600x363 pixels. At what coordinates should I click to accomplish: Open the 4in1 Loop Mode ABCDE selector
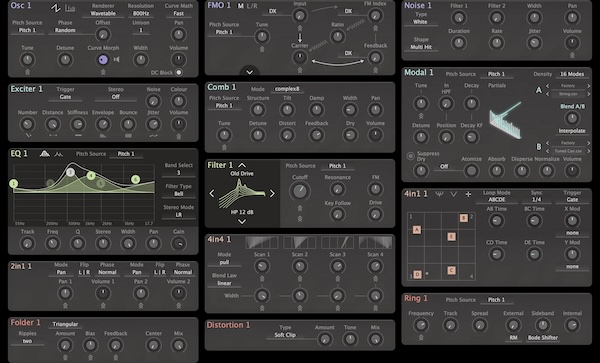pyautogui.click(x=497, y=200)
